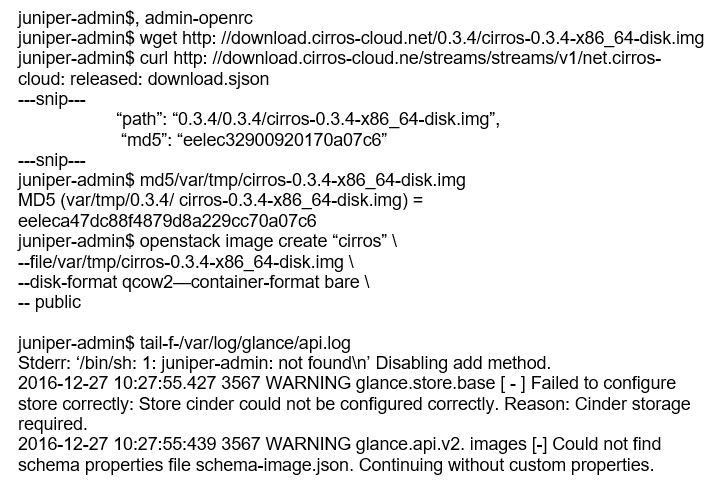719x484 pixels.
Task: Click the computed hash eeleca47dc88f4879d8a229cc70a07c6
Action: [x=167, y=220]
